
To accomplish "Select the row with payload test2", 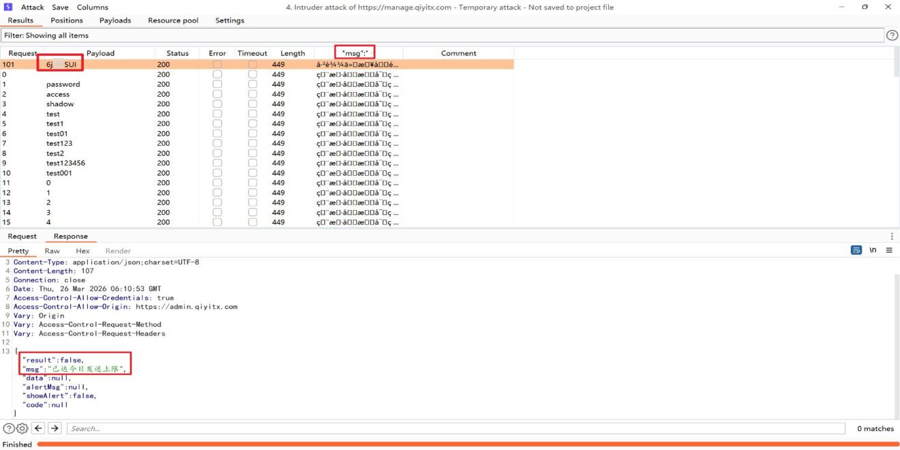I will coord(257,153).
